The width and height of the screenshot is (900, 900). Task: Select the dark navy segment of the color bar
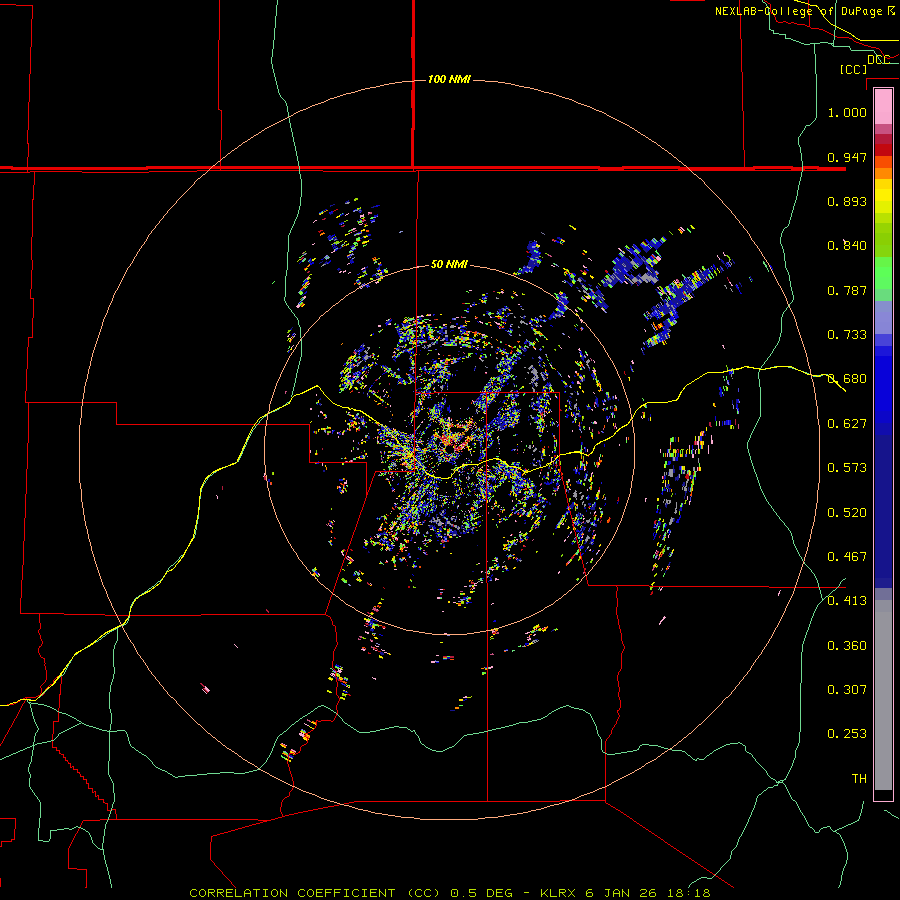(x=883, y=511)
